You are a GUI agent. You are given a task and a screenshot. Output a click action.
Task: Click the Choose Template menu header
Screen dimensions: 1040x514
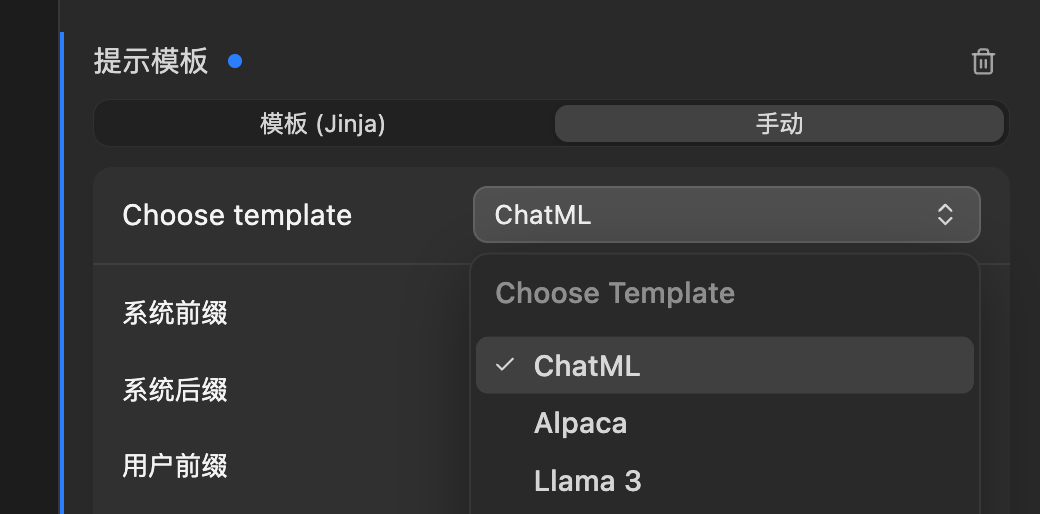pos(615,293)
